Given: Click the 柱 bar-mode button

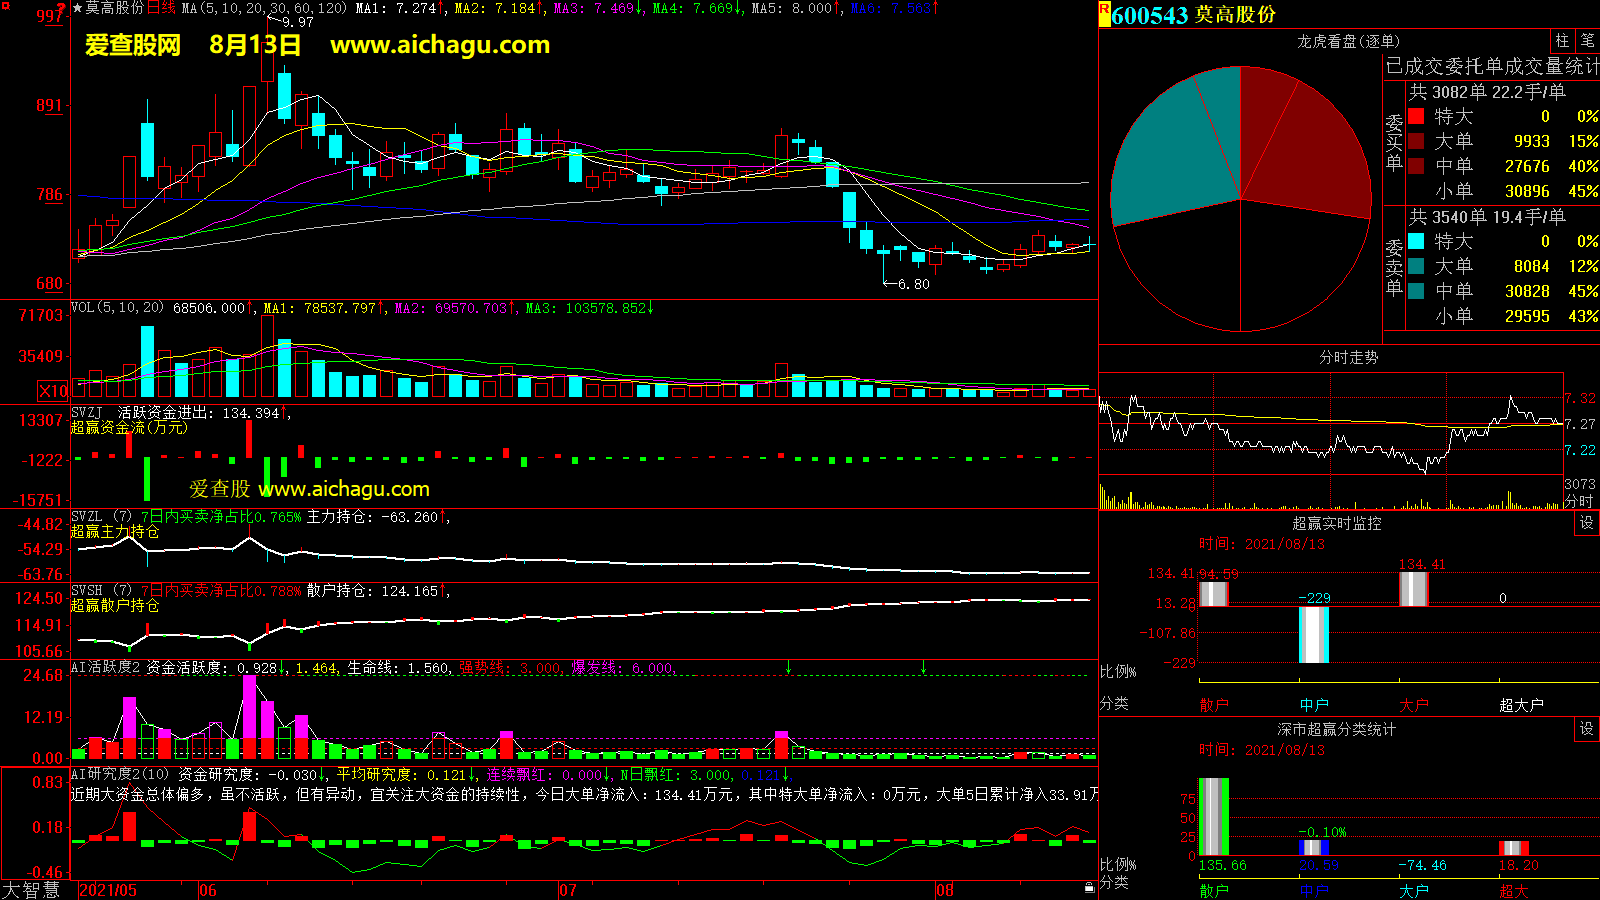Looking at the screenshot, I should click(1562, 41).
